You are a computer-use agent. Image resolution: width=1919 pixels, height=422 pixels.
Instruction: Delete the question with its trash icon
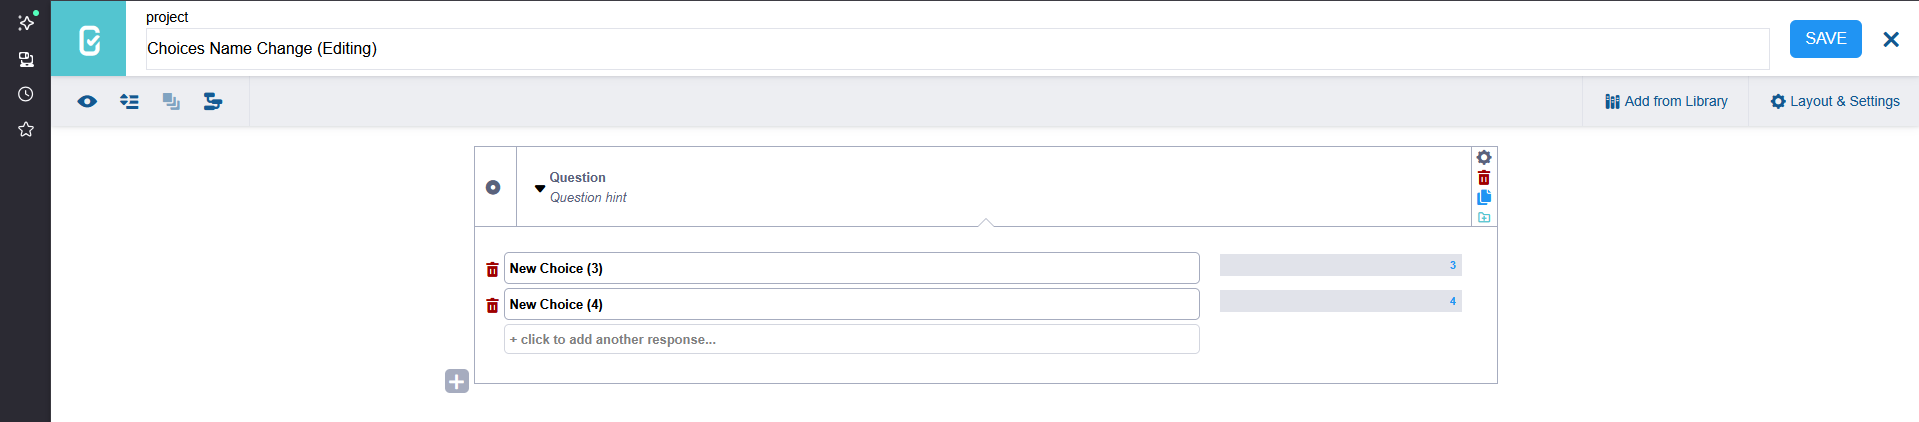[1484, 177]
